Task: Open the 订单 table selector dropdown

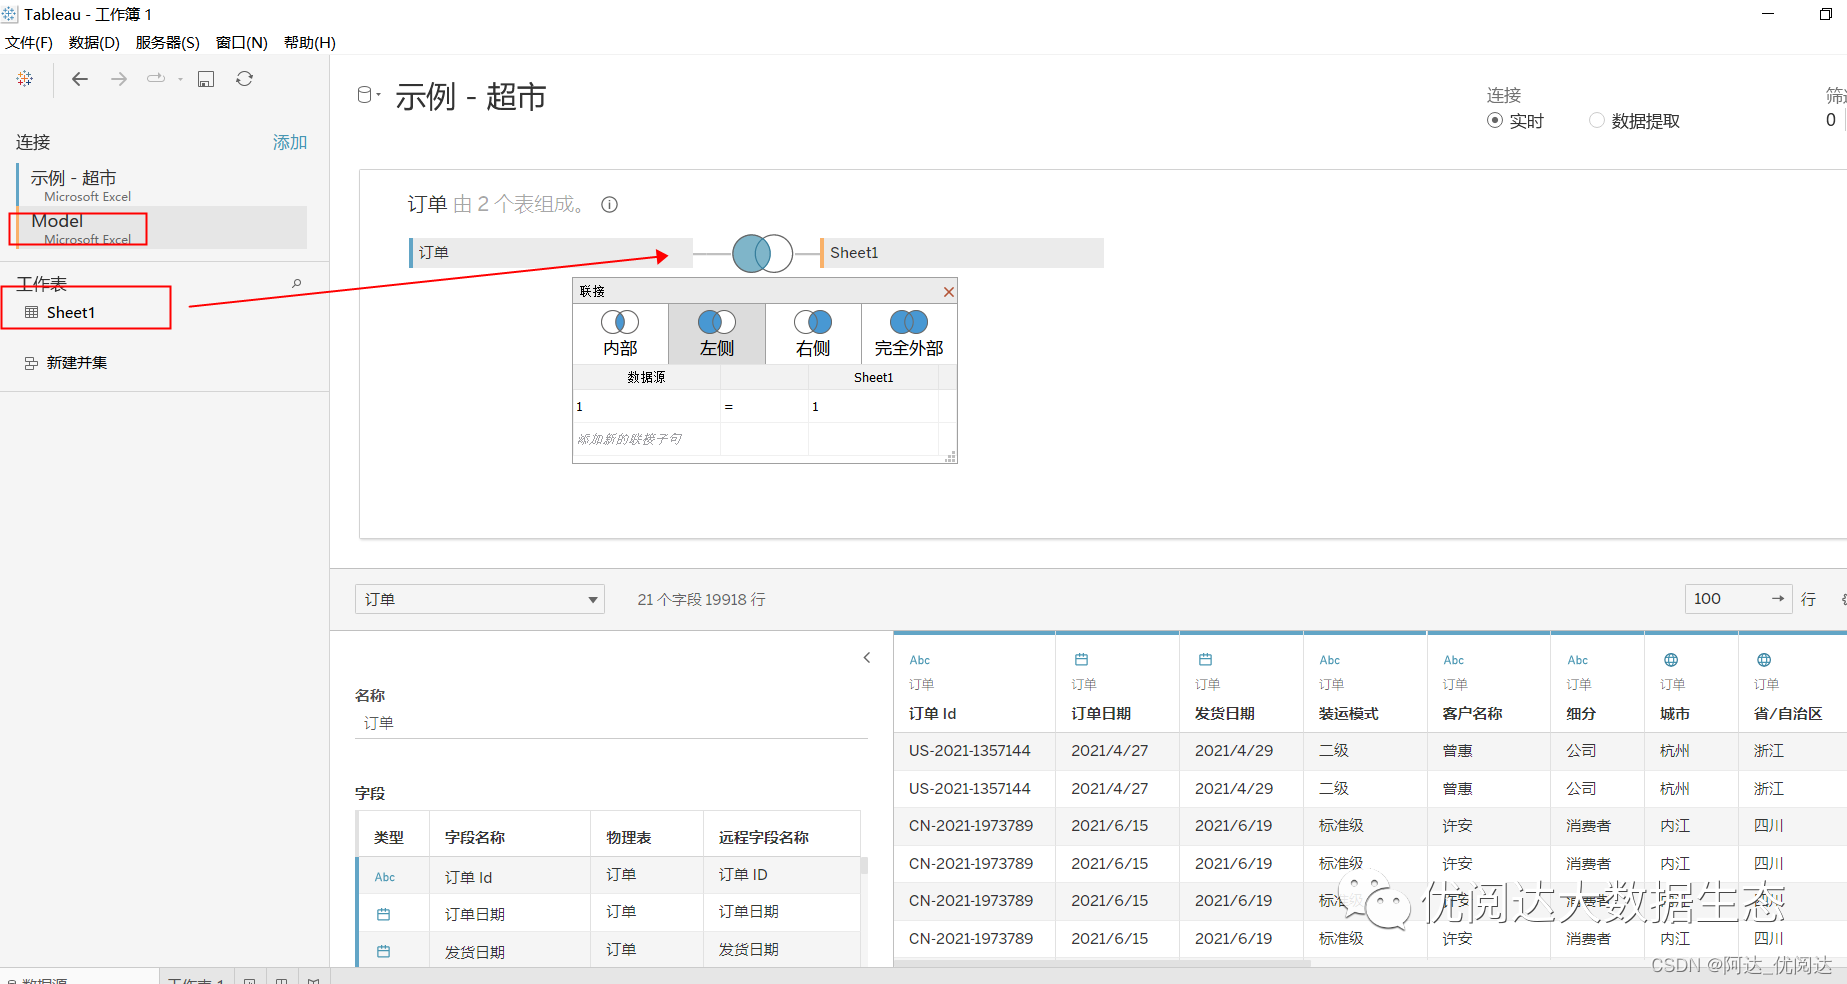Action: tap(480, 599)
